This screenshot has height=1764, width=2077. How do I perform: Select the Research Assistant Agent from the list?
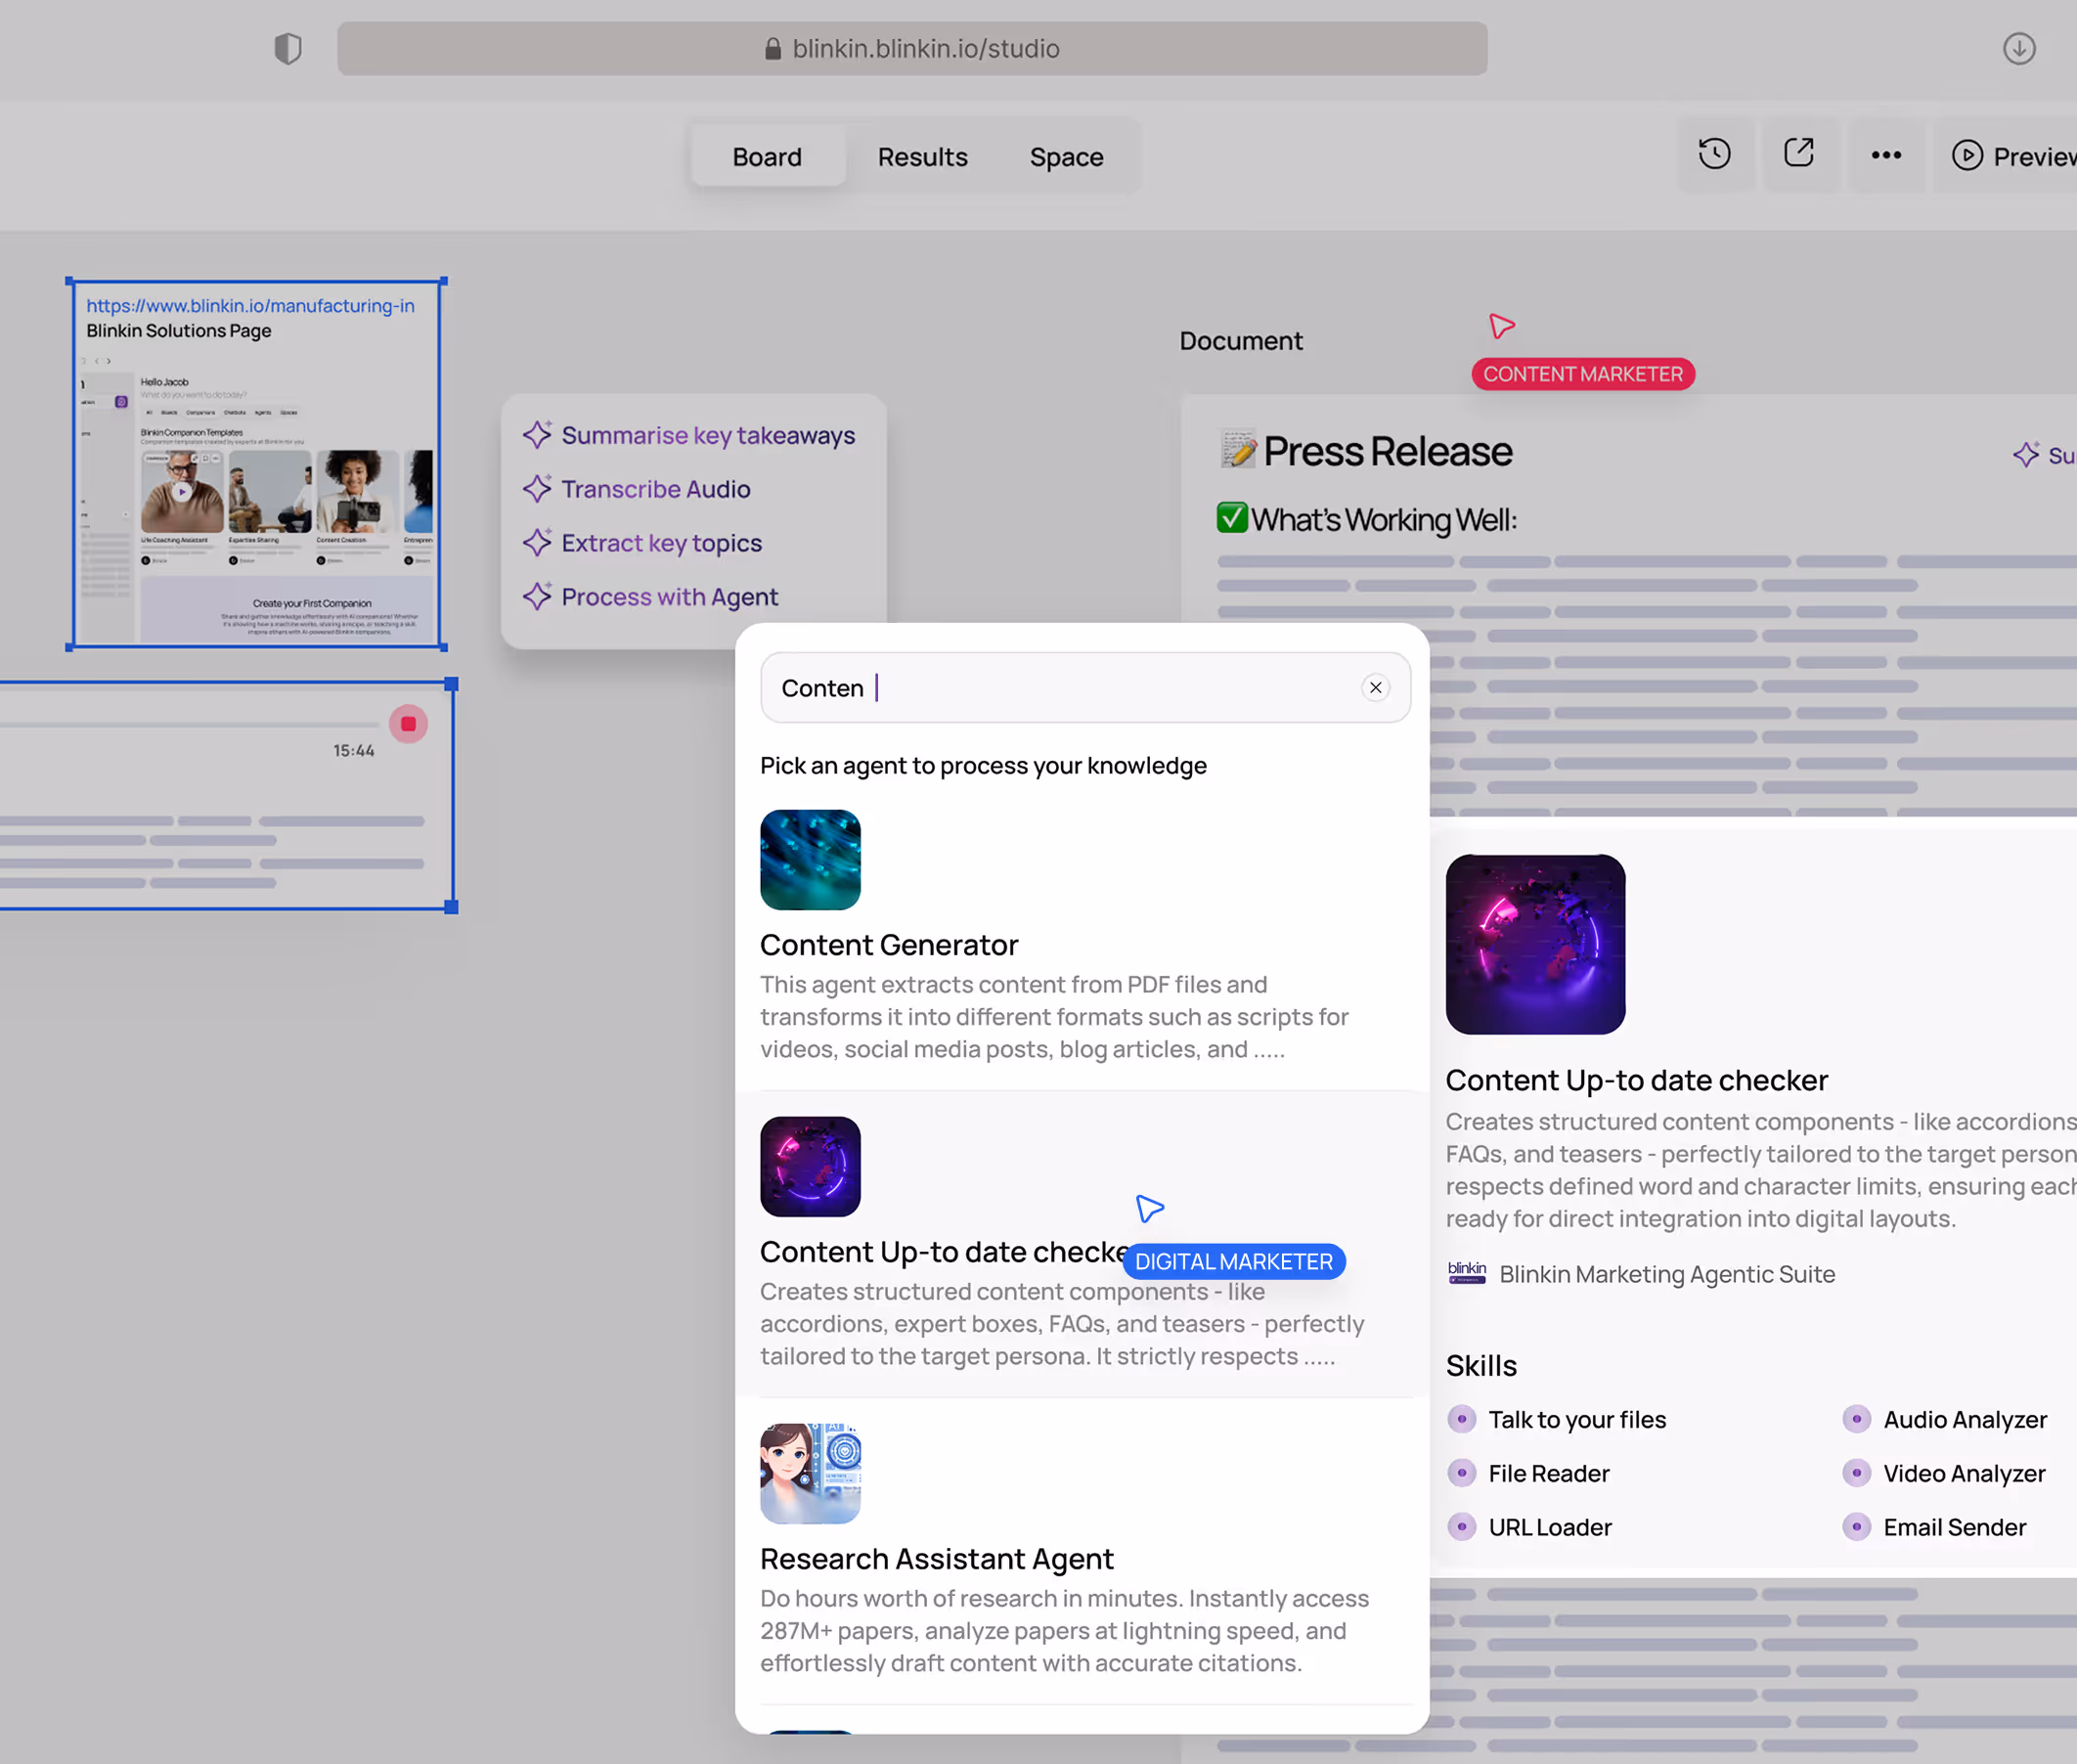pos(936,1558)
